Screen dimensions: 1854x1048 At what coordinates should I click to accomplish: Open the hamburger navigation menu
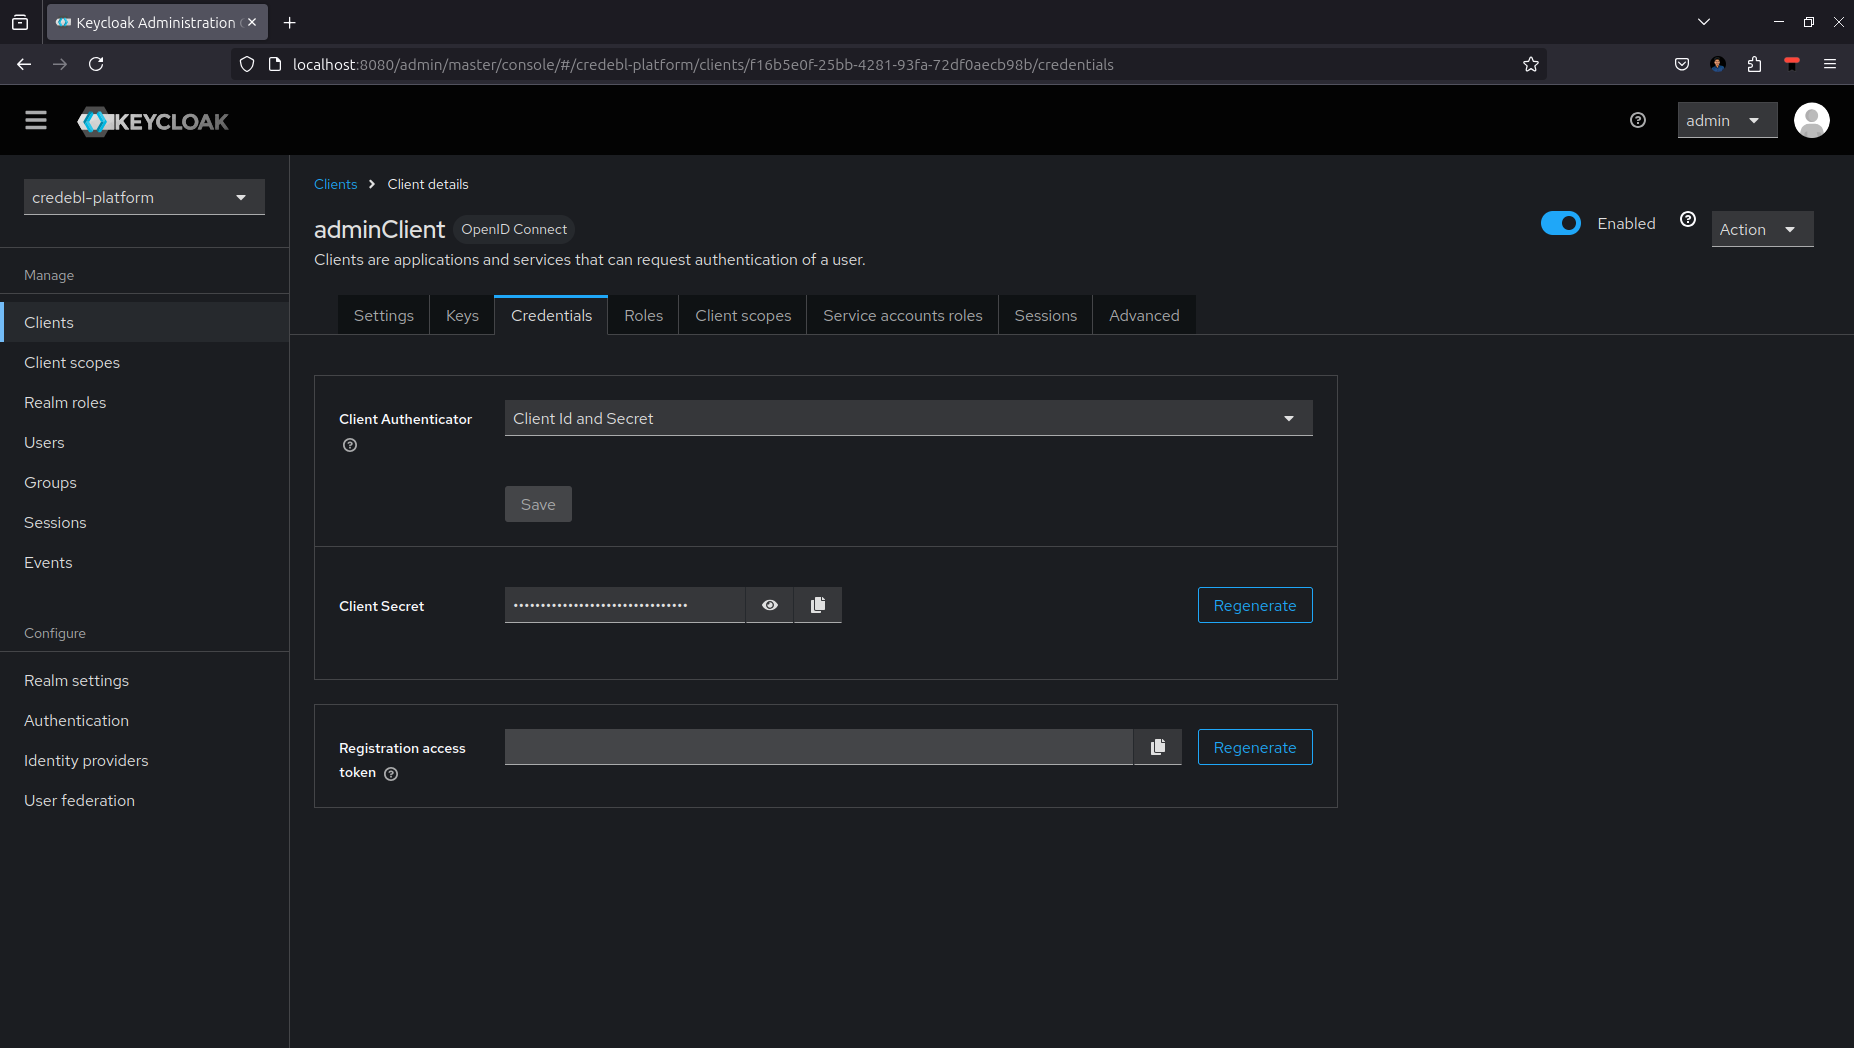(36, 121)
